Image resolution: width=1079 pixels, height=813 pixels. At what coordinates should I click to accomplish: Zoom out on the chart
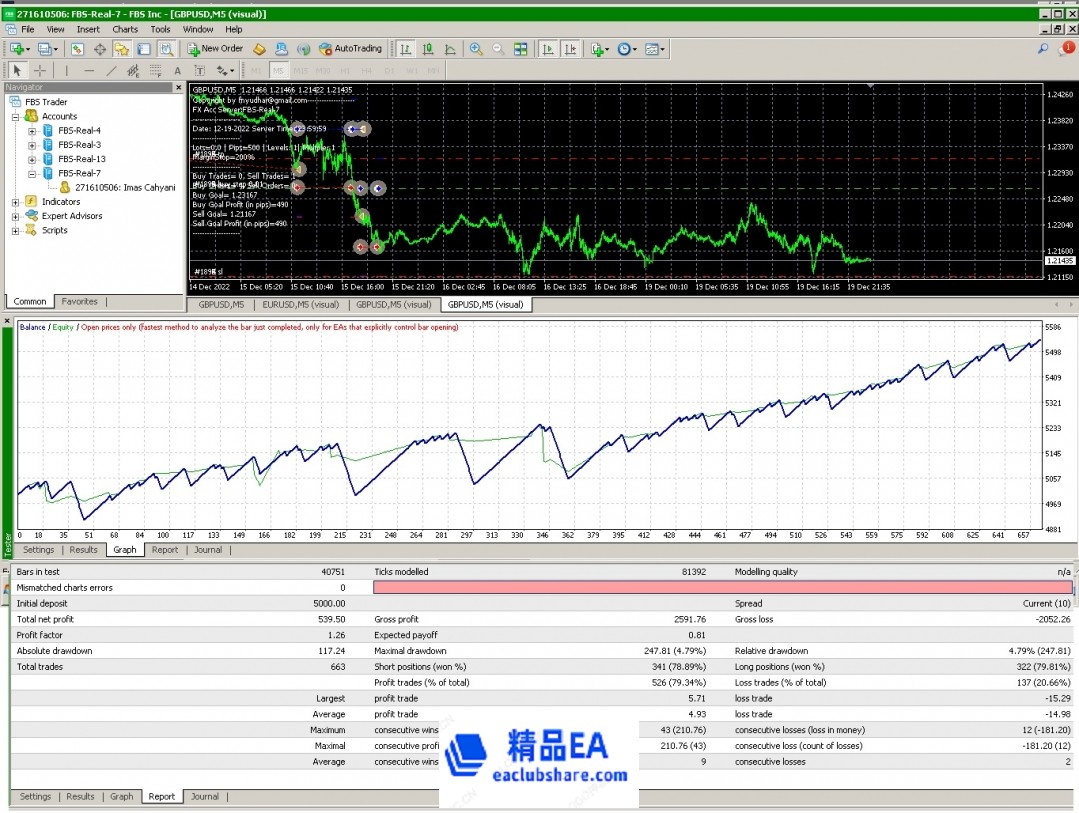click(x=497, y=48)
